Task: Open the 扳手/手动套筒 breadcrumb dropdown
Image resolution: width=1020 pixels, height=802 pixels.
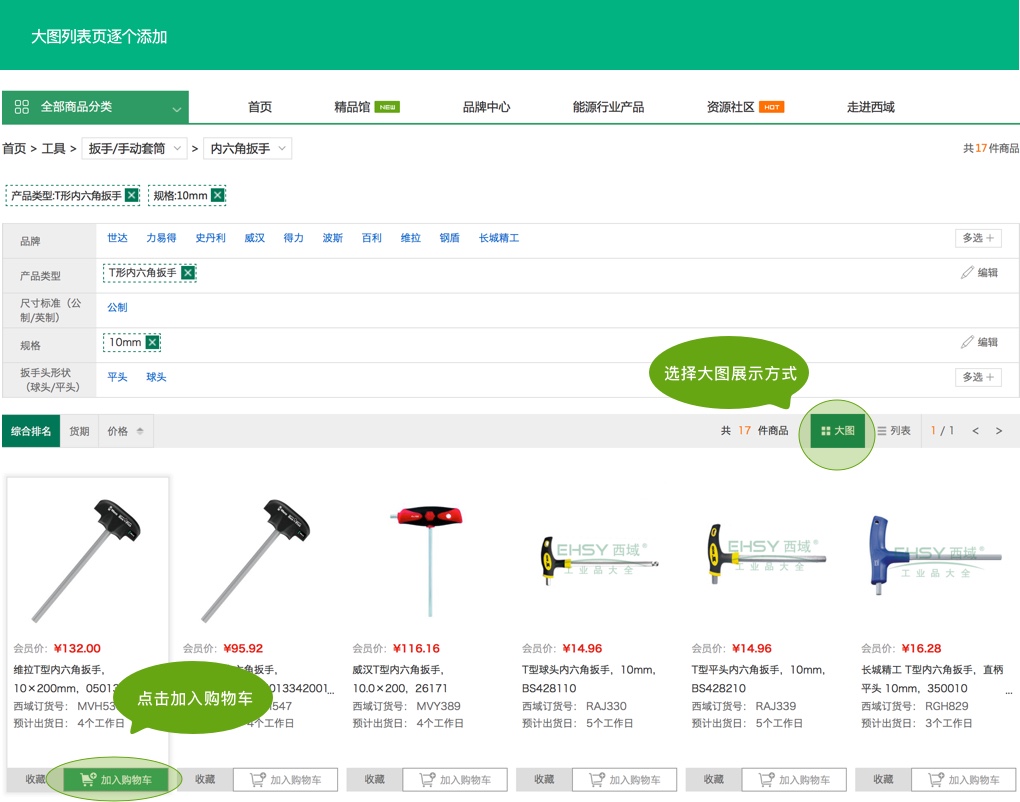Action: click(135, 148)
